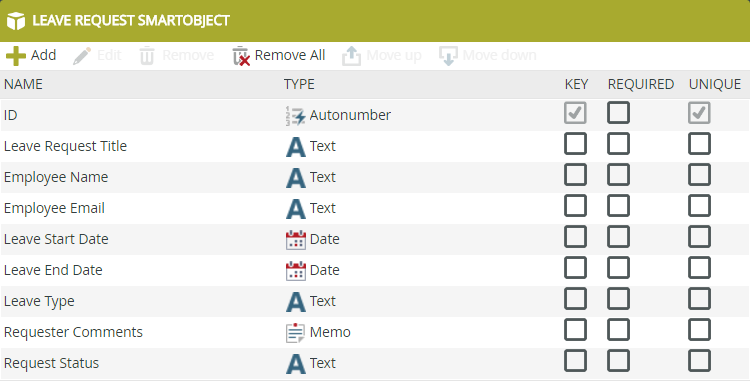Viewport: 750px width, 381px height.
Task: Select the Requester Comments row name
Action: coord(73,332)
